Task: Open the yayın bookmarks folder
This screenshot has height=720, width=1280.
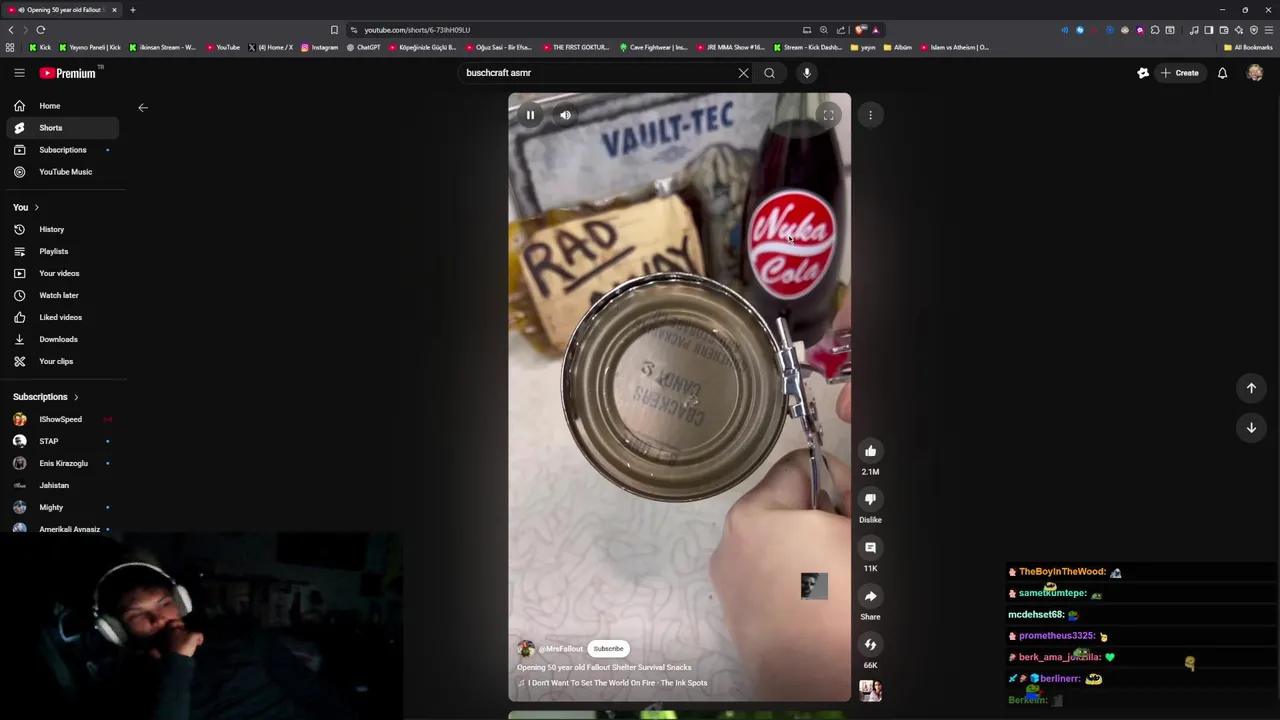Action: pyautogui.click(x=863, y=47)
